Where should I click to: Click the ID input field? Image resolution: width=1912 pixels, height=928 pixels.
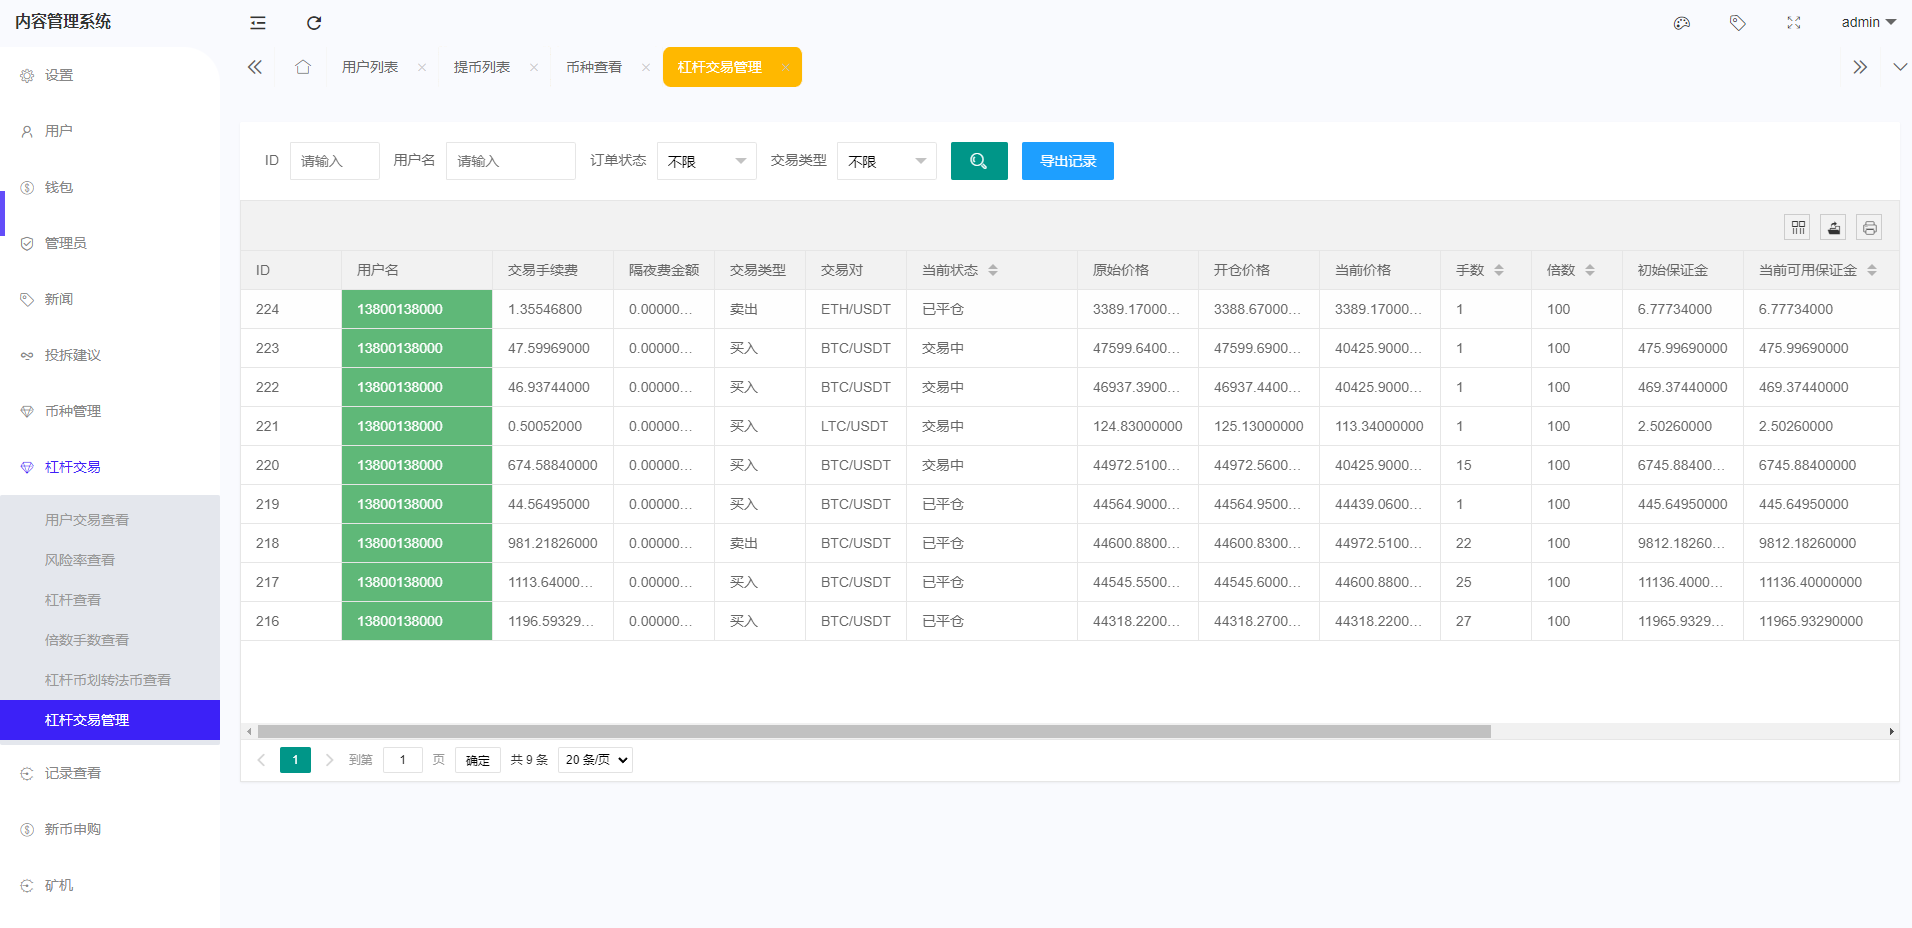point(334,160)
